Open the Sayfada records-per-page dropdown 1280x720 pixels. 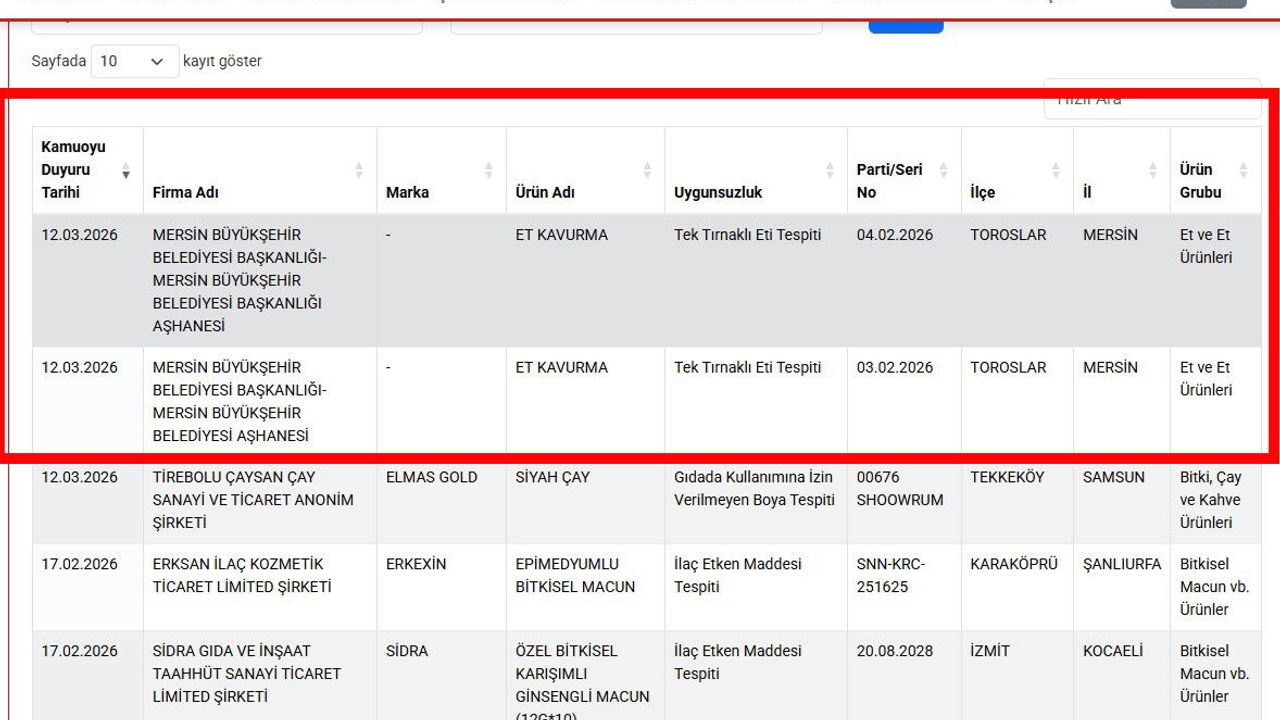pos(135,61)
